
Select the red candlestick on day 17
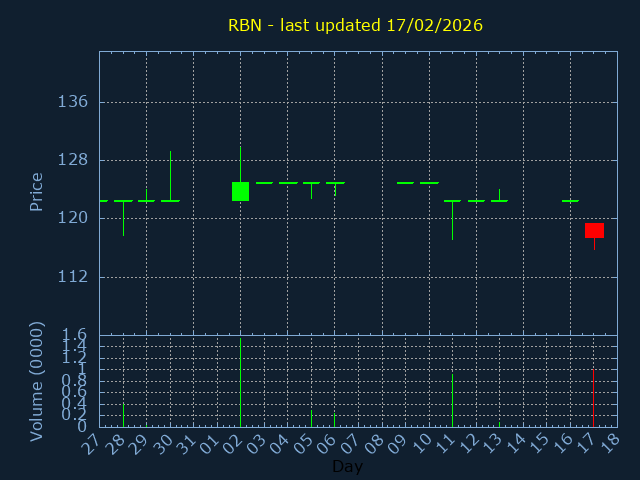[x=594, y=230]
